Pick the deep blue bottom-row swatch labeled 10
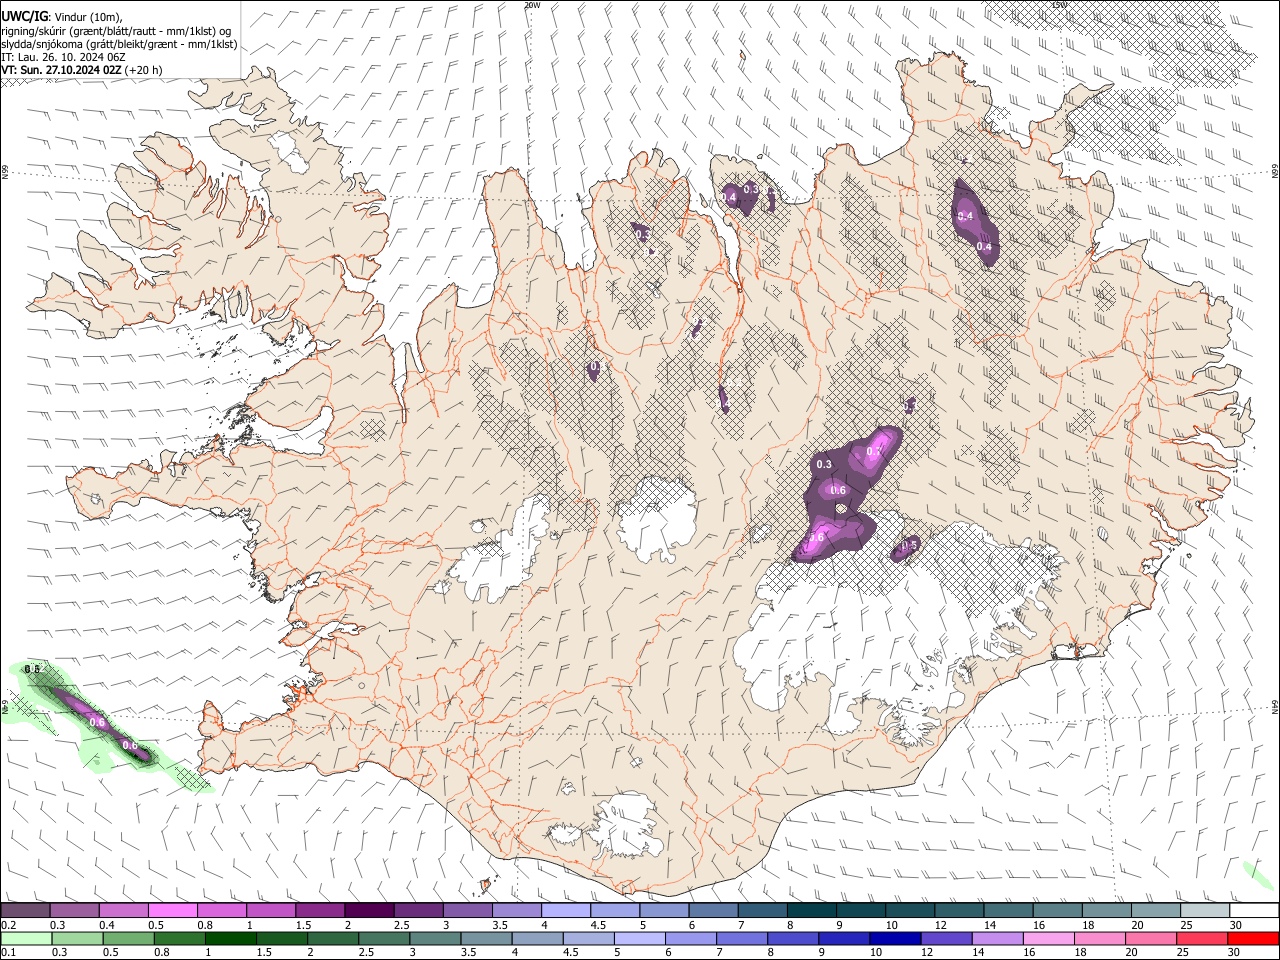This screenshot has height=960, width=1280. 894,938
